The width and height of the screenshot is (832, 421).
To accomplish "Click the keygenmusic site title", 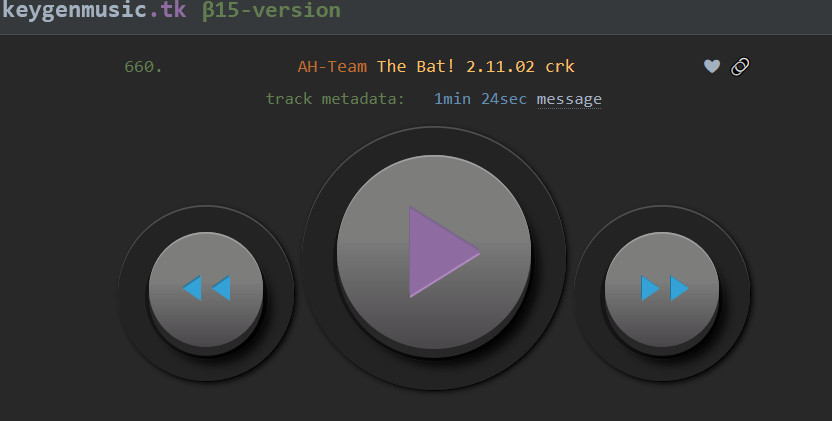I will pos(74,10).
